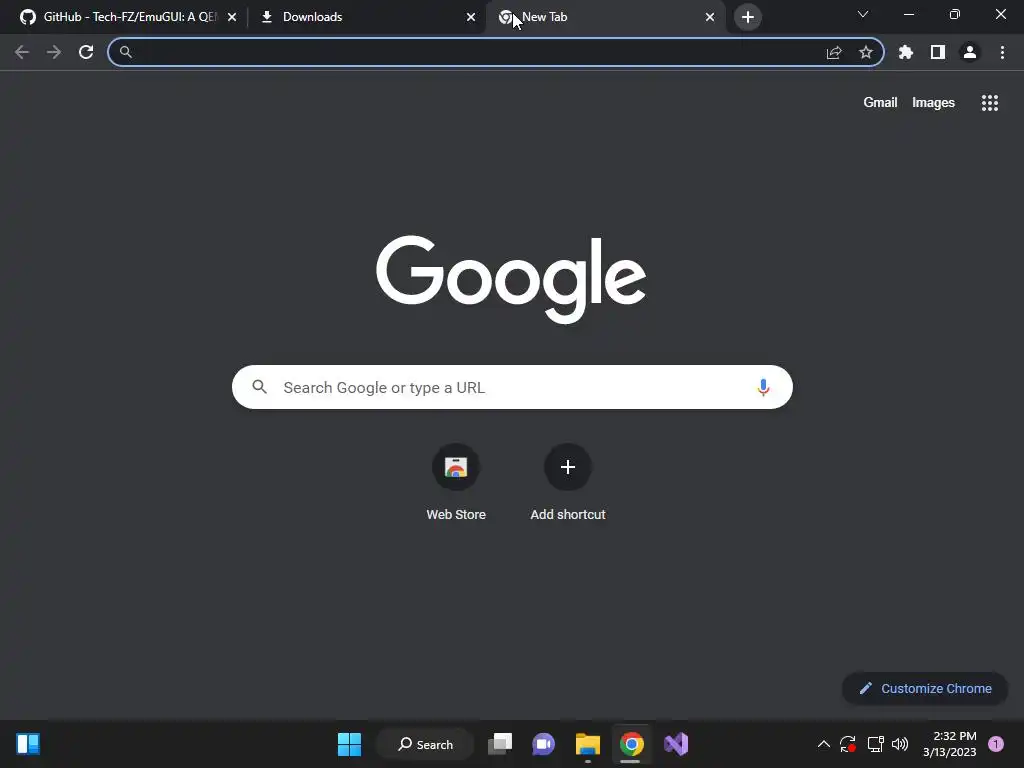Click the search magnifier in Google box
The image size is (1024, 768).
pos(259,387)
